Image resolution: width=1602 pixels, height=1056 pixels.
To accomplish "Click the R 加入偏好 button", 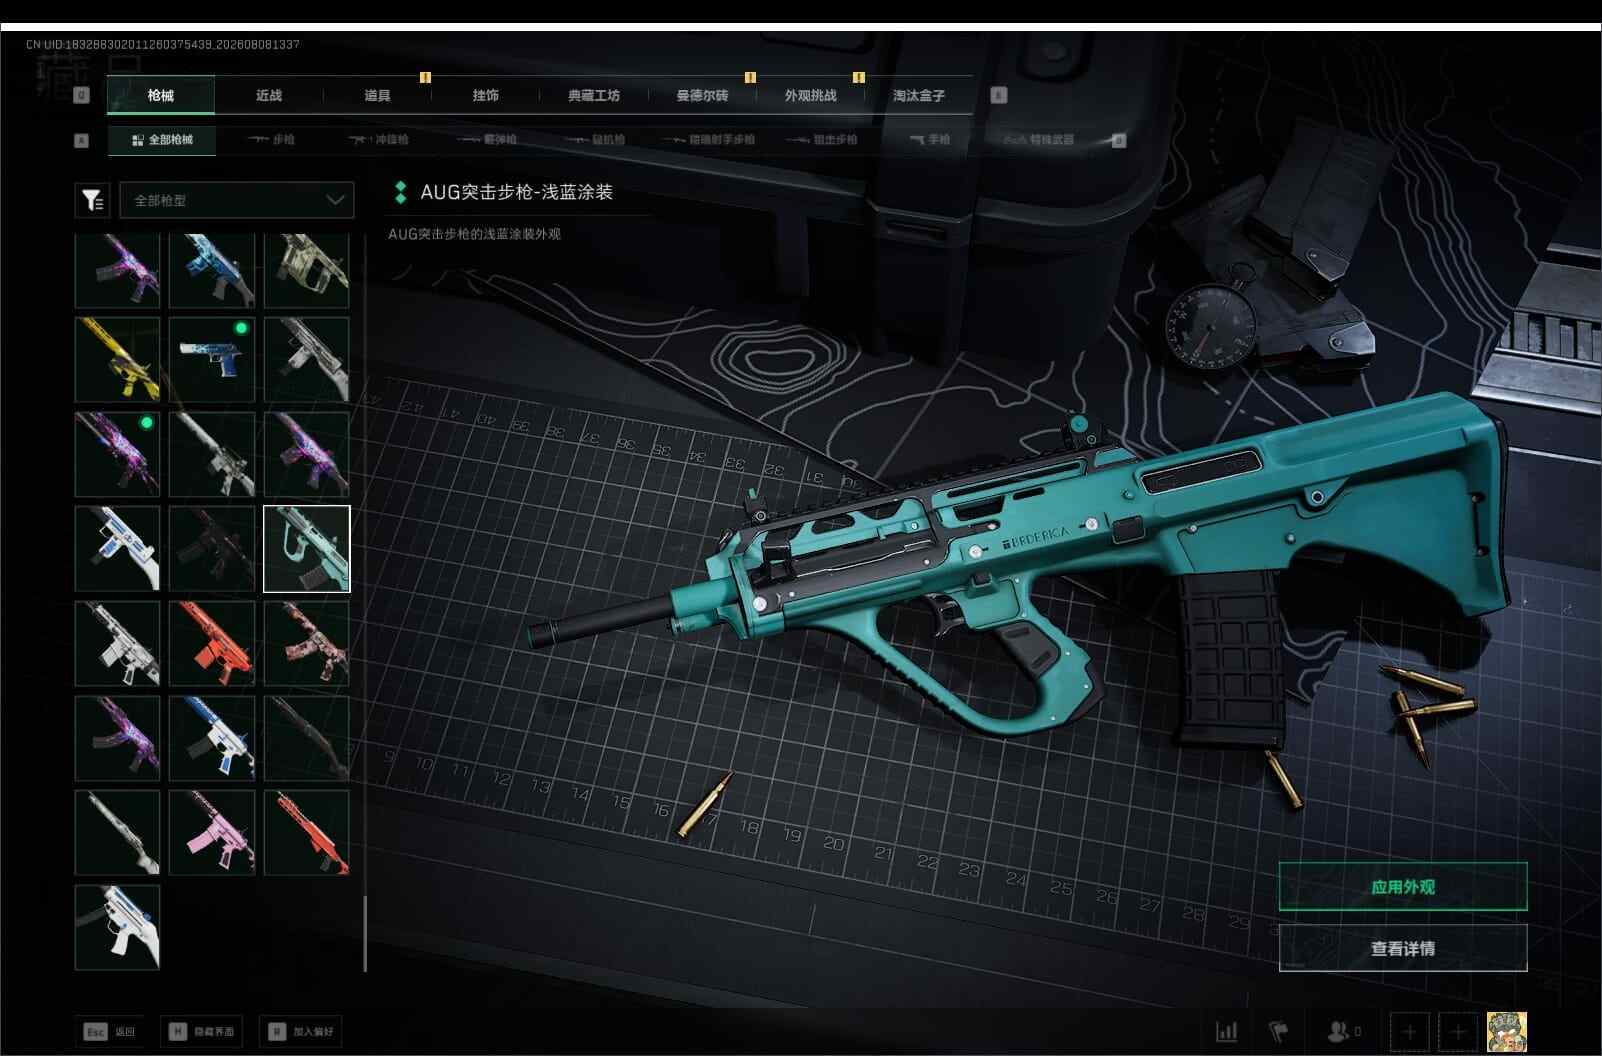I will pyautogui.click(x=301, y=1031).
